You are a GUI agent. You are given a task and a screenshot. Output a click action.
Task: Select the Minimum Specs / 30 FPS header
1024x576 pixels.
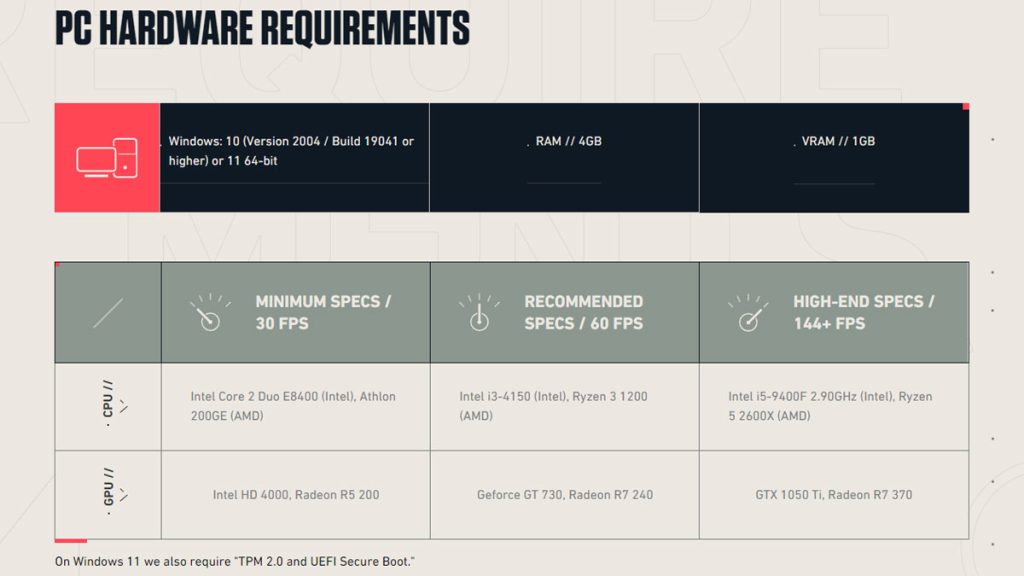[x=323, y=312]
